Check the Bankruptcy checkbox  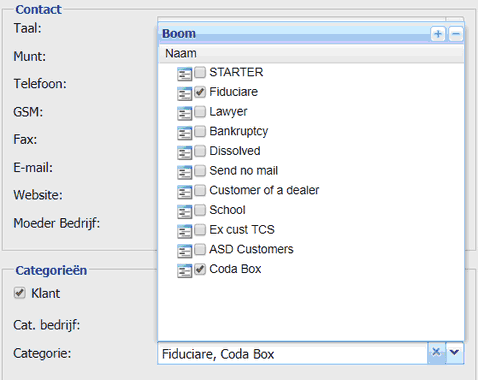200,131
